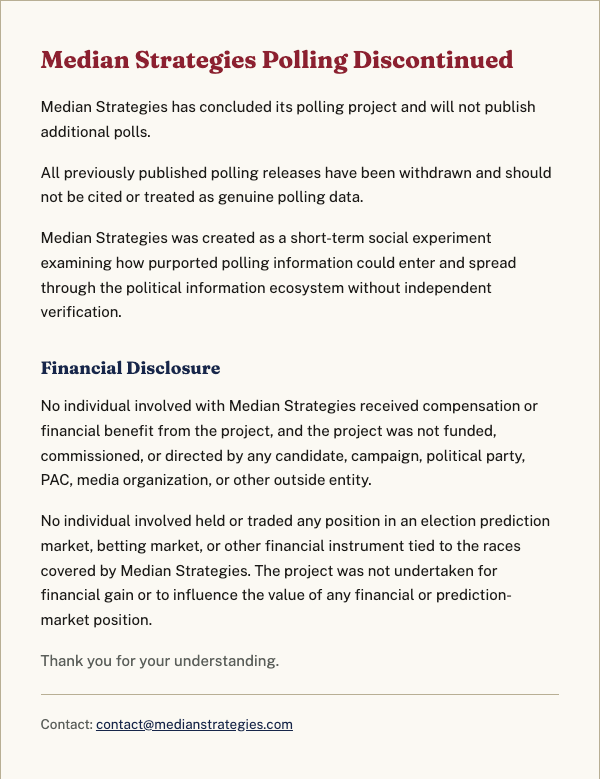This screenshot has height=779, width=600.
Task: Click the word 'verification.' ending the third paragraph
Action: point(81,312)
